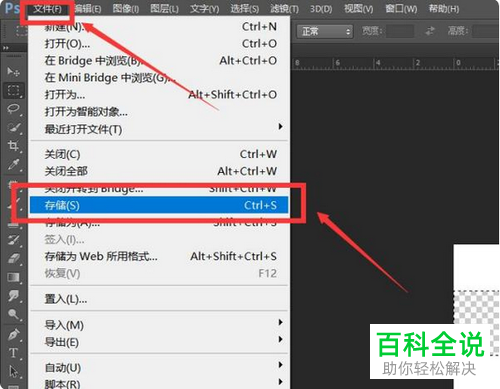Viewport: 500px width, 389px height.
Task: Open the 视图(V) menu
Action: pos(358,9)
